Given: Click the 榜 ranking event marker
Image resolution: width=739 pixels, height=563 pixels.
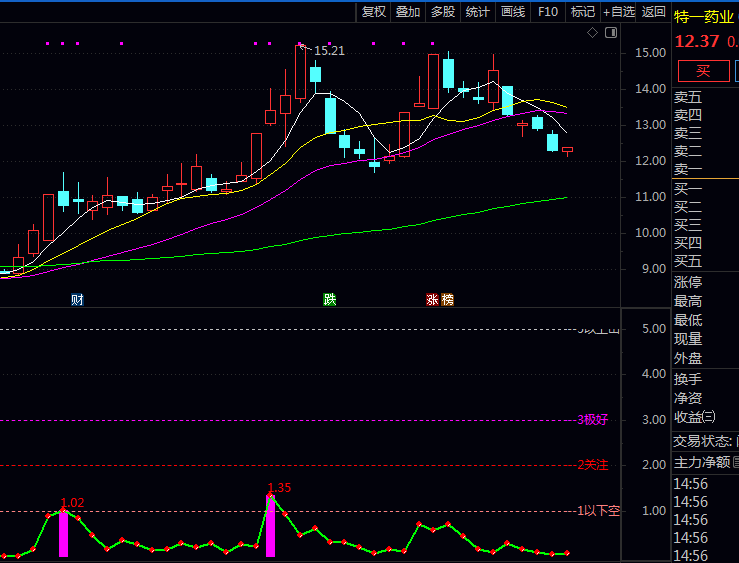Looking at the screenshot, I should 447,300.
